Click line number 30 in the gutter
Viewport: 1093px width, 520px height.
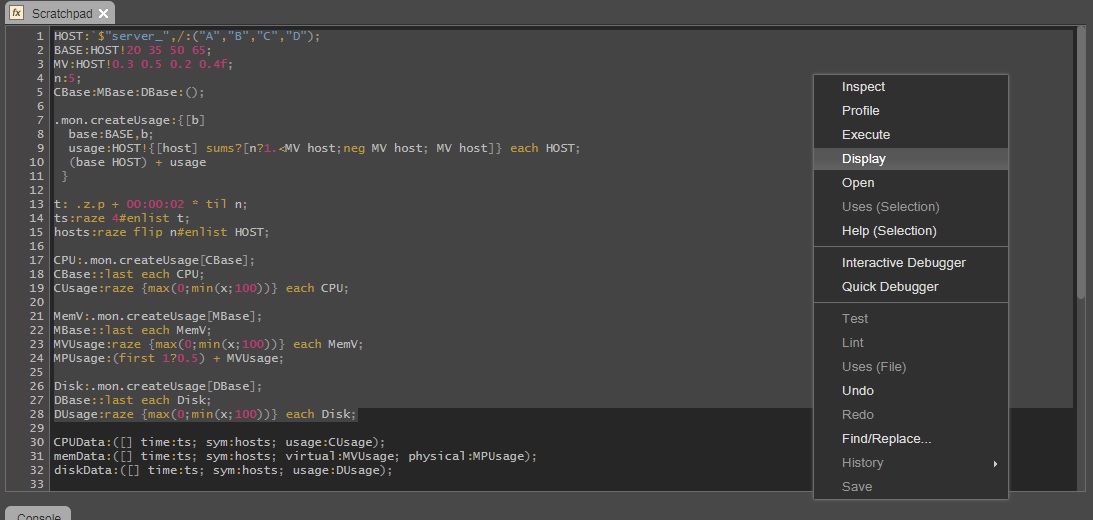pyautogui.click(x=36, y=442)
